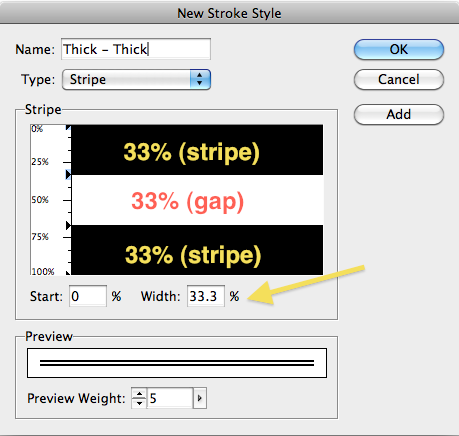Viewport: 459px width, 436px height.
Task: Increase Preview Weight with the up stepper arrow
Action: (x=139, y=393)
